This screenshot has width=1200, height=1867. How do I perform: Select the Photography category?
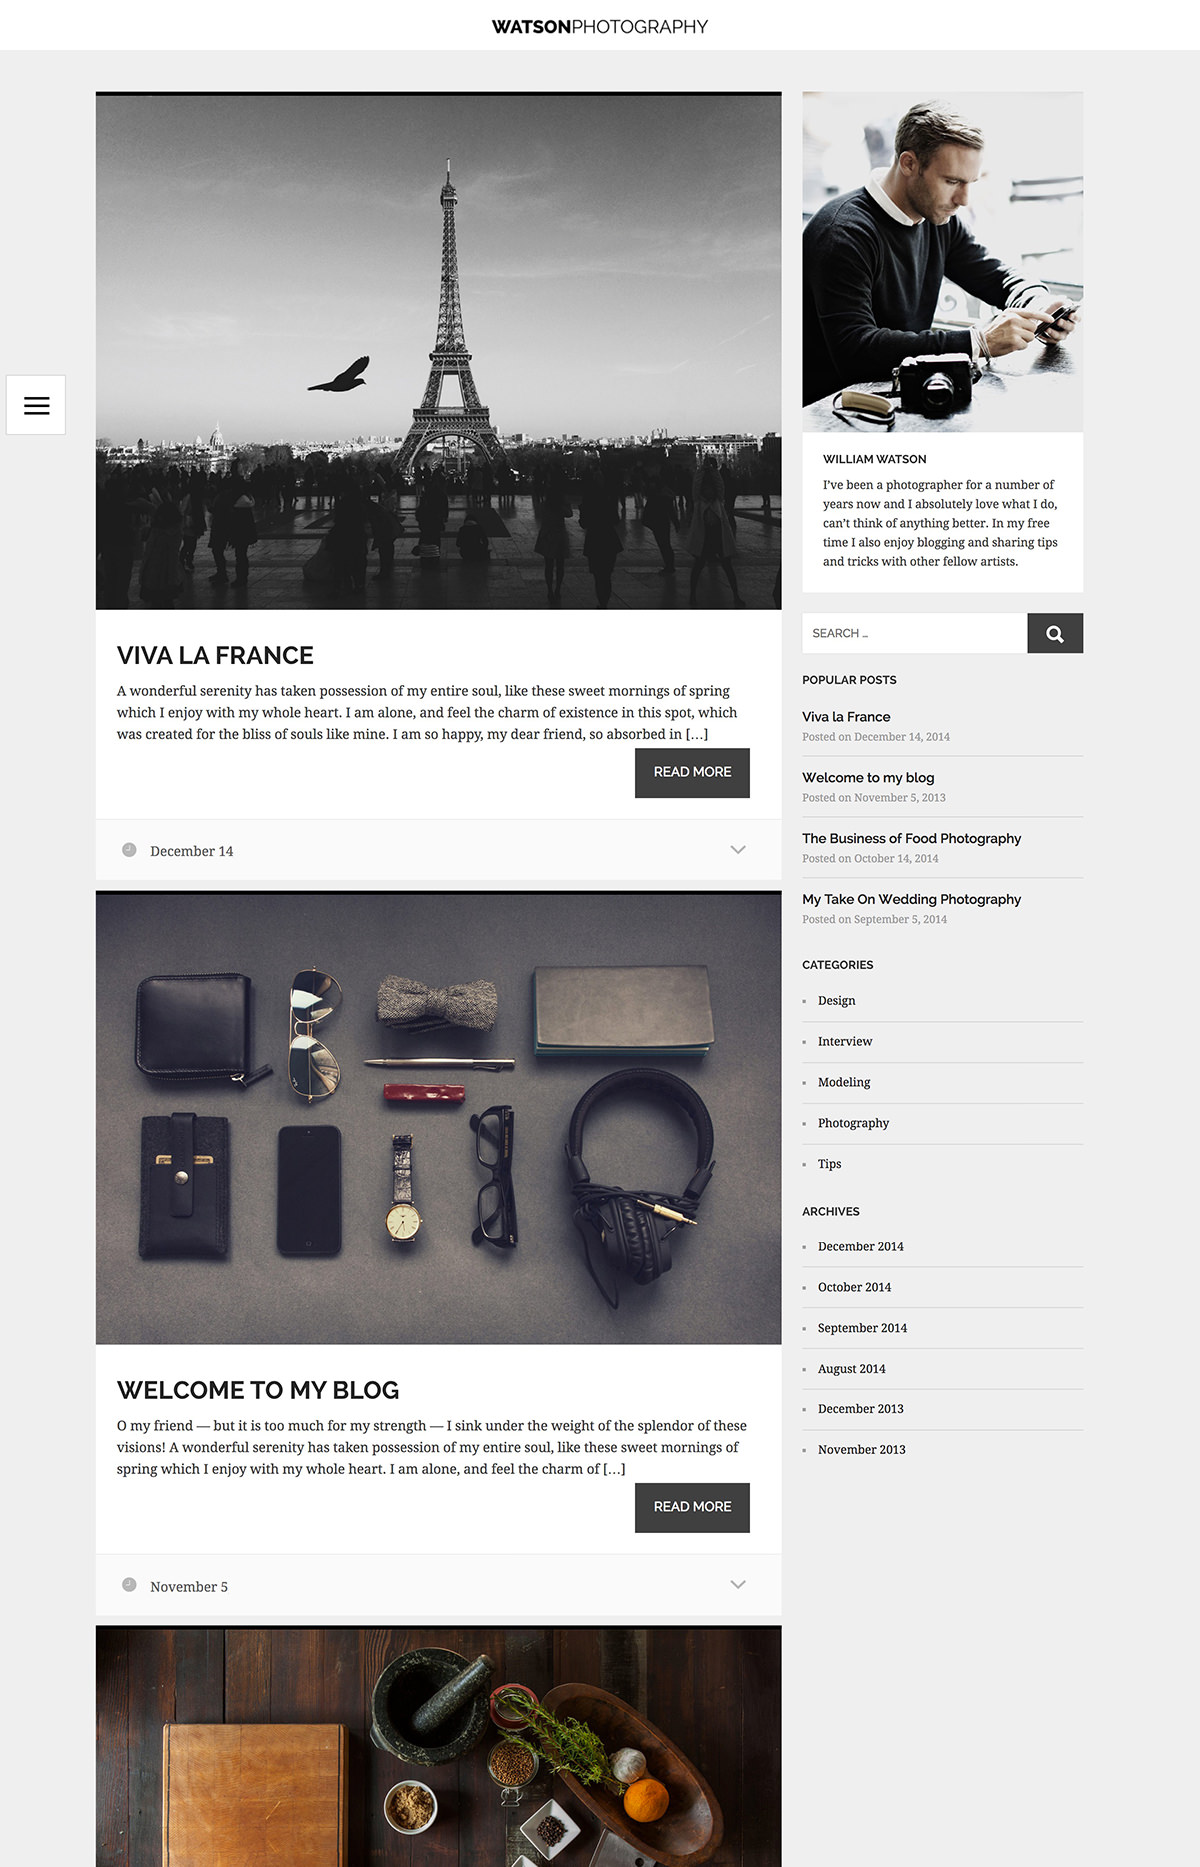(x=853, y=1123)
